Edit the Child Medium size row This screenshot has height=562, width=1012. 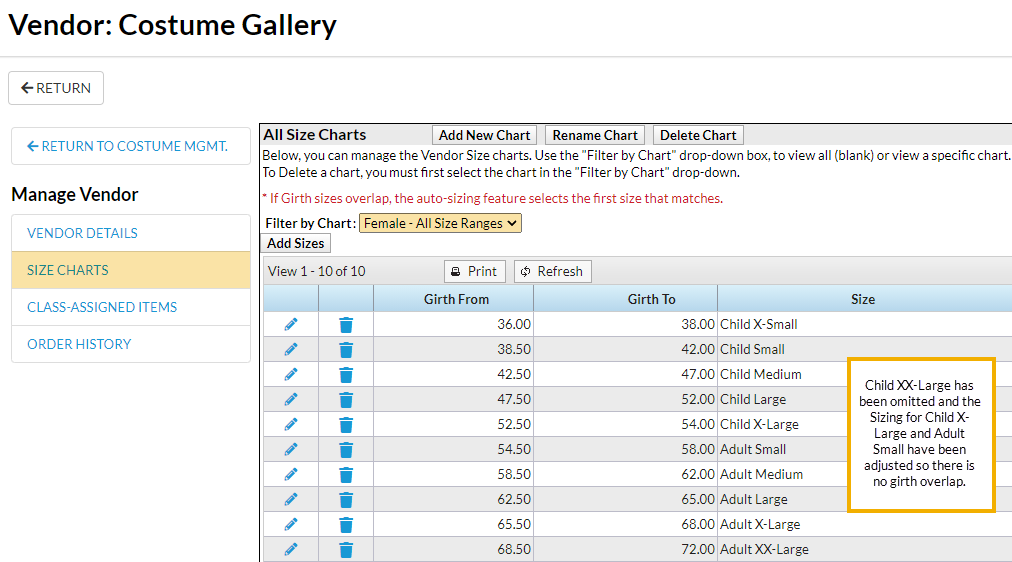tap(291, 374)
